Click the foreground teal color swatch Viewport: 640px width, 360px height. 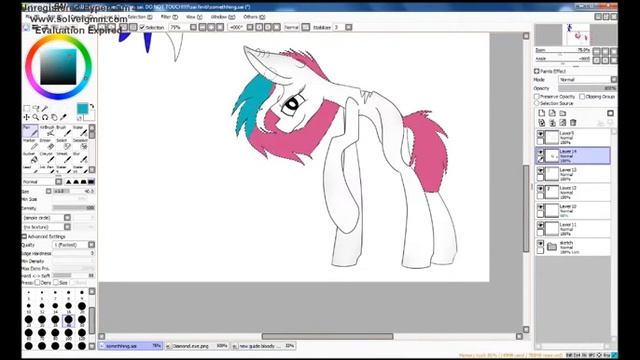pyautogui.click(x=82, y=109)
